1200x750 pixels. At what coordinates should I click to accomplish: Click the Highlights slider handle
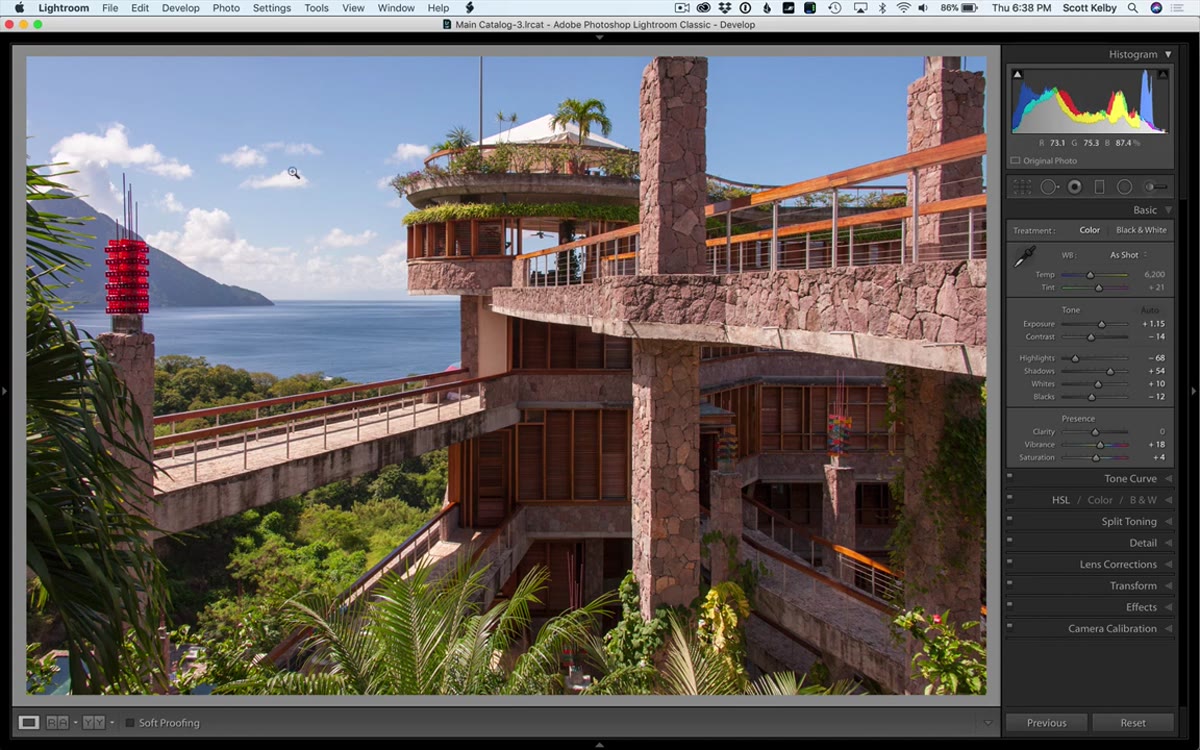pyautogui.click(x=1075, y=358)
